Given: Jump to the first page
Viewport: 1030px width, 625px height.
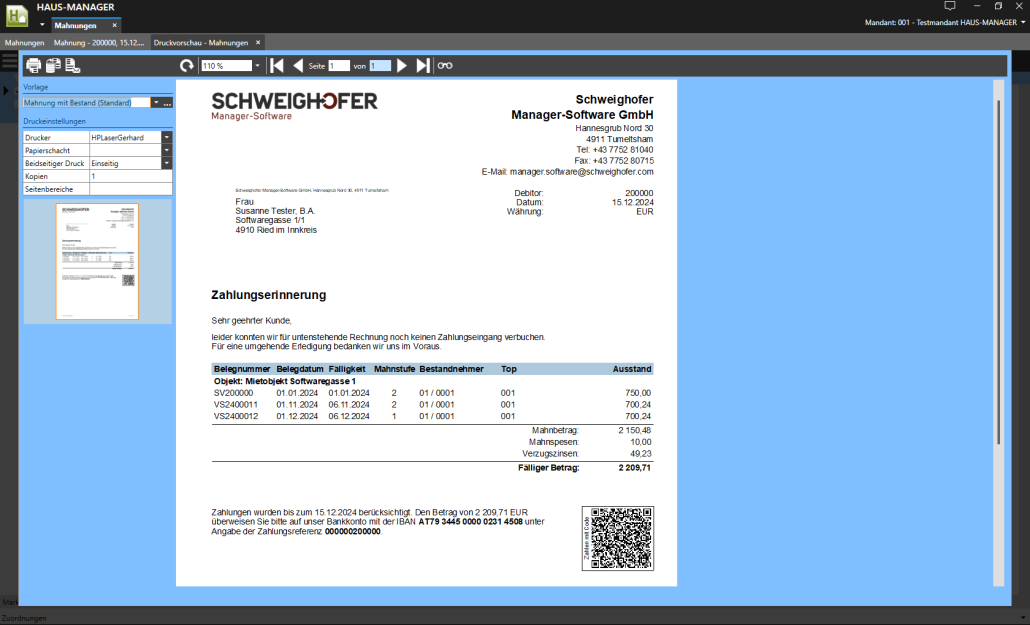Looking at the screenshot, I should (x=277, y=66).
